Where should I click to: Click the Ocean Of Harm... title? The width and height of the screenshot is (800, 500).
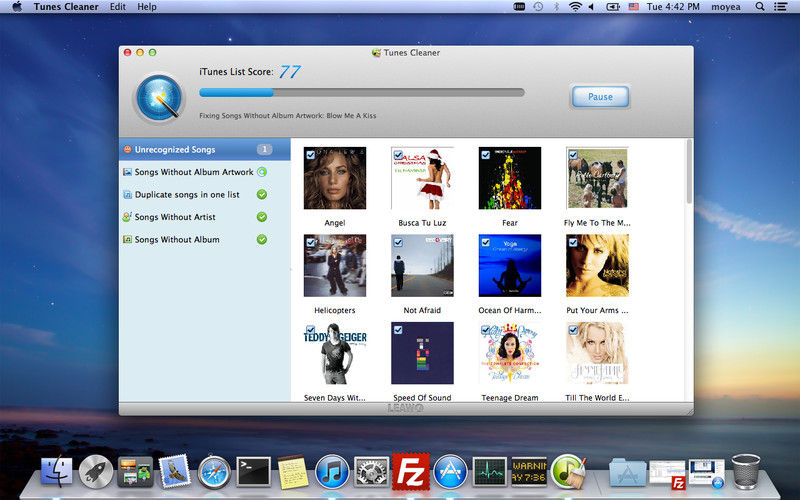point(510,310)
